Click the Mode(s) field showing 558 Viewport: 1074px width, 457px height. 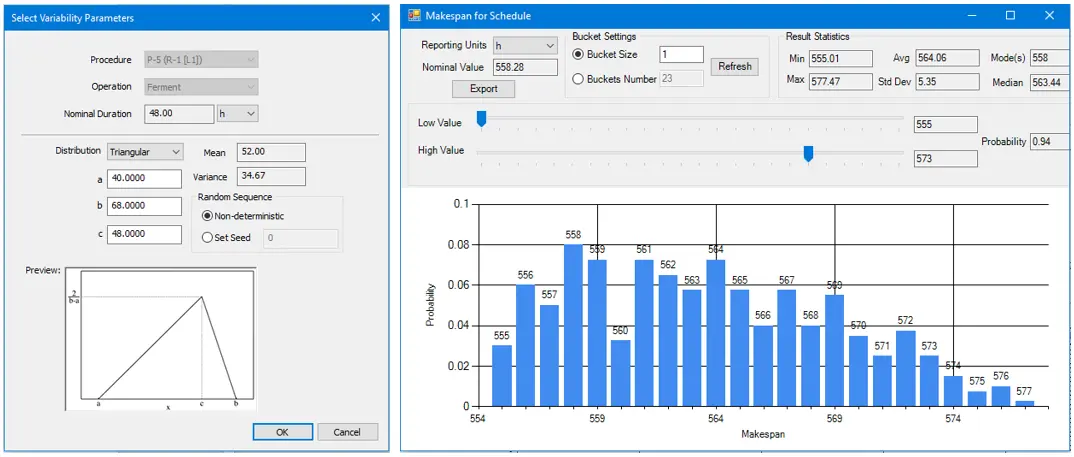[1051, 58]
